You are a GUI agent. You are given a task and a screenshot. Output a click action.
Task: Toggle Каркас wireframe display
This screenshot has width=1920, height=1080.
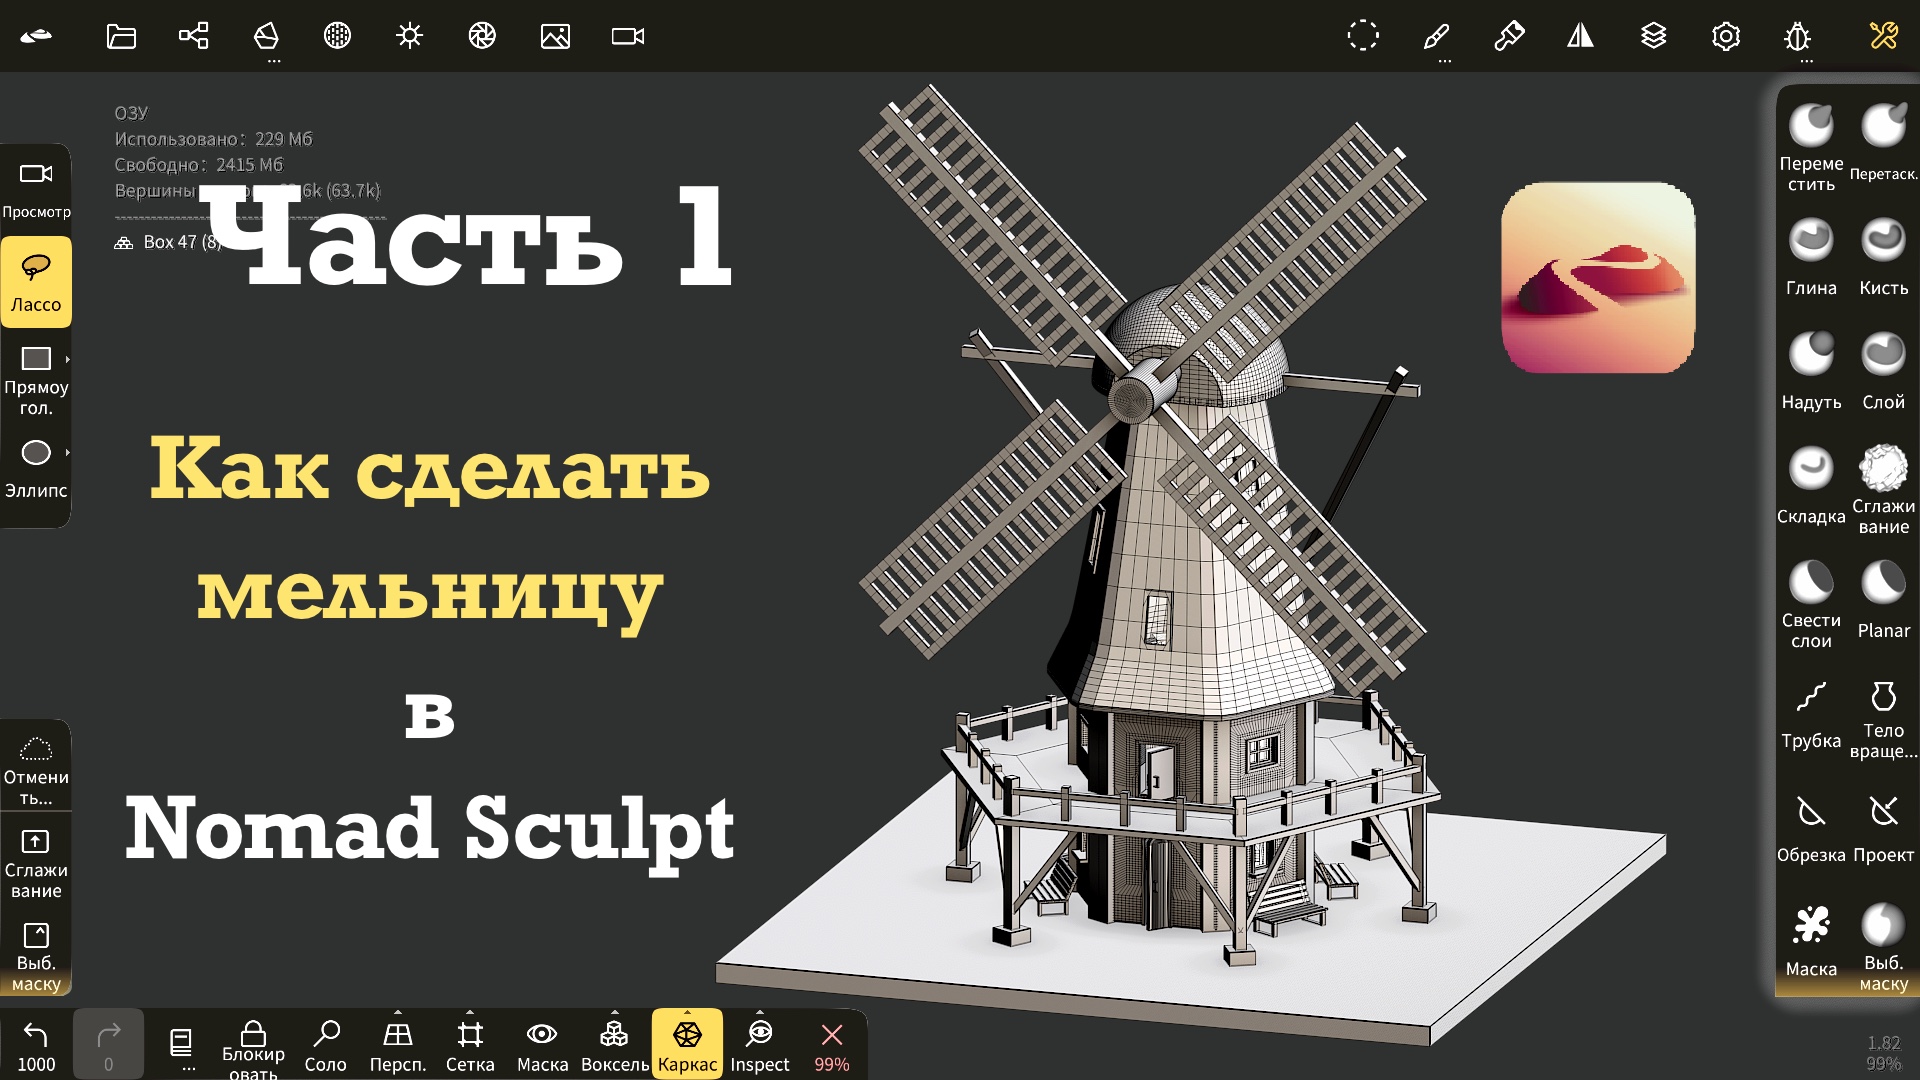click(687, 1044)
